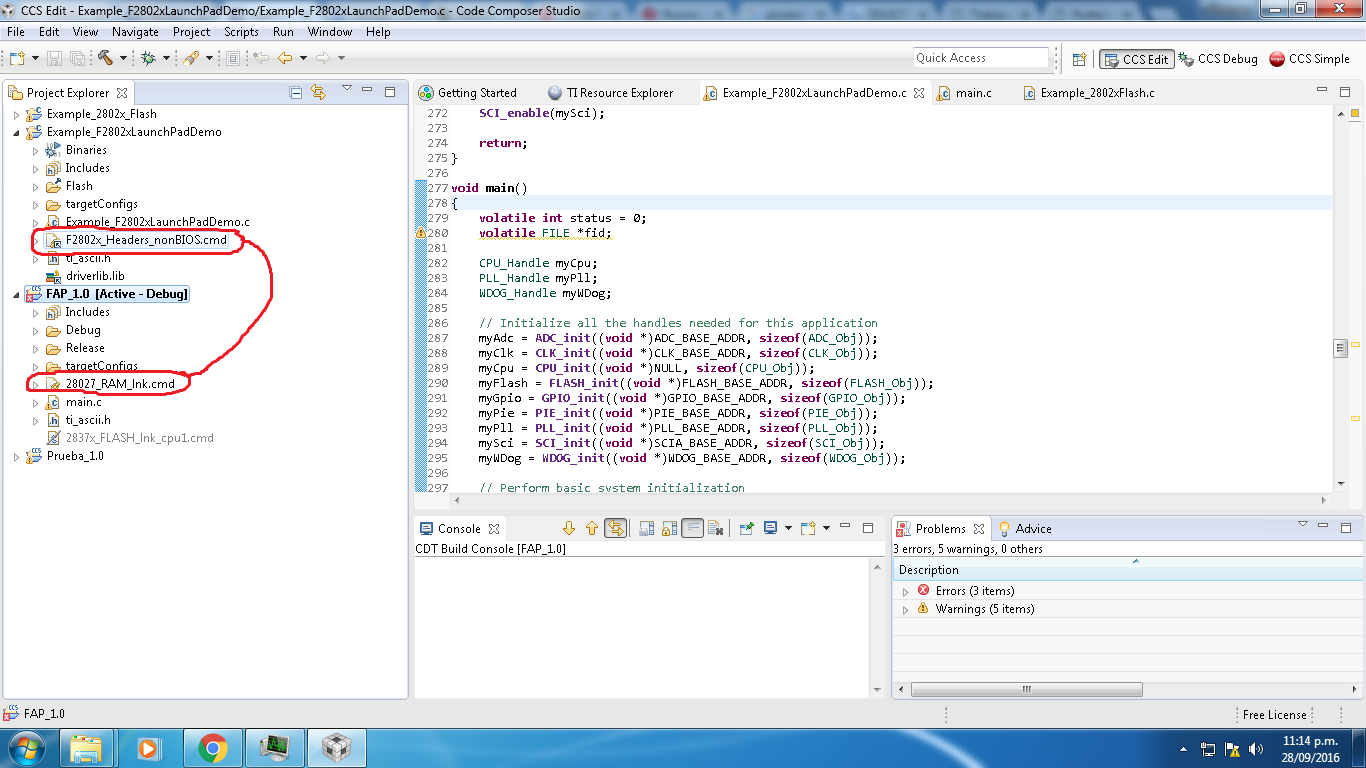Click the Build hammer icon

[x=104, y=59]
